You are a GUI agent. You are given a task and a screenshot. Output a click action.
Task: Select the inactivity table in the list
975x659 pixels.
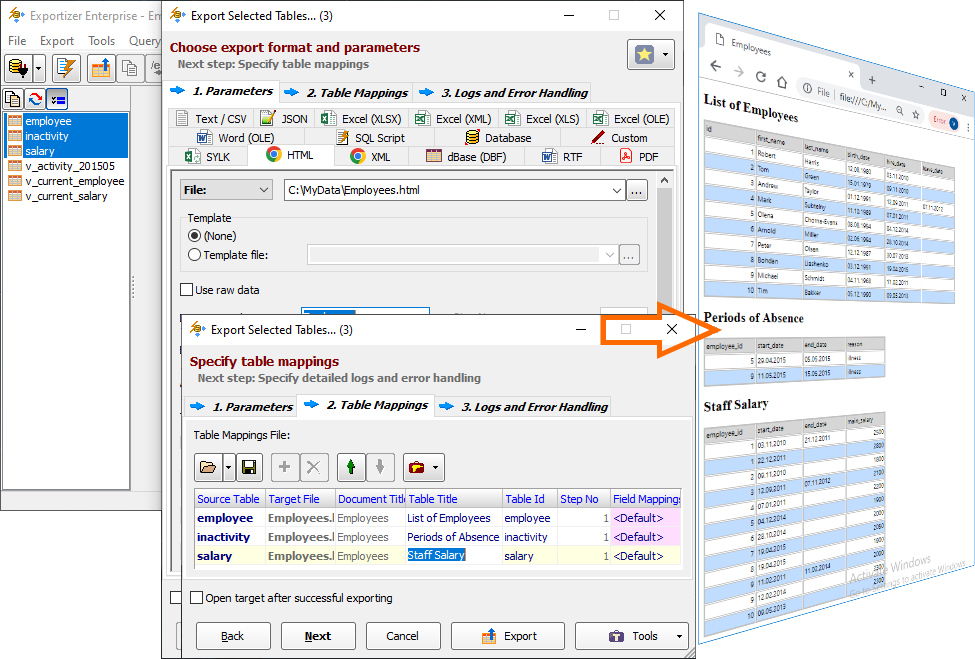tap(67, 136)
